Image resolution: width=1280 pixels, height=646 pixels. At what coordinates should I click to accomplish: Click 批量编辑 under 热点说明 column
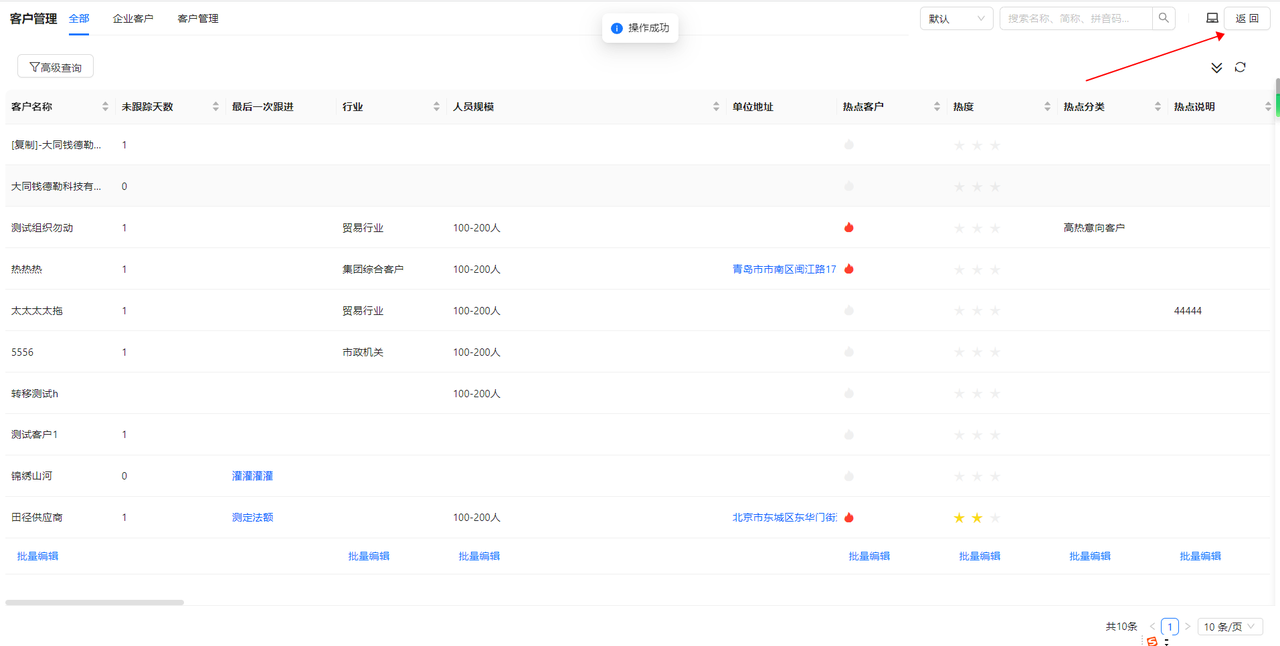pyautogui.click(x=1200, y=556)
